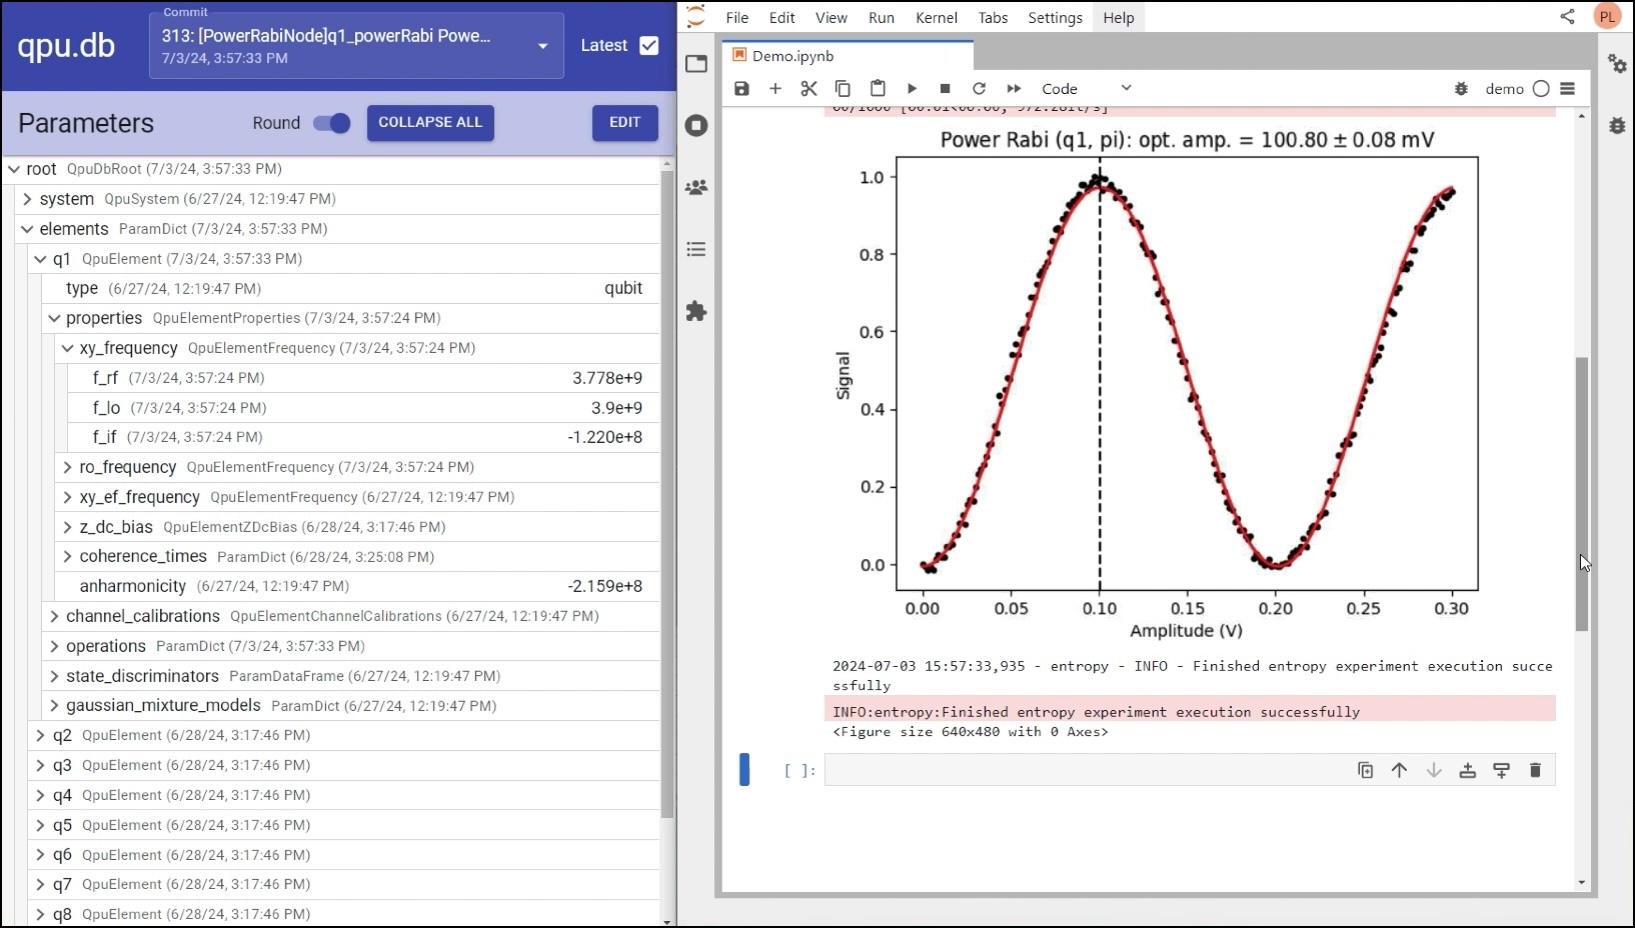This screenshot has height=928, width=1635.
Task: Expand the ro_frequency node
Action: (x=68, y=467)
